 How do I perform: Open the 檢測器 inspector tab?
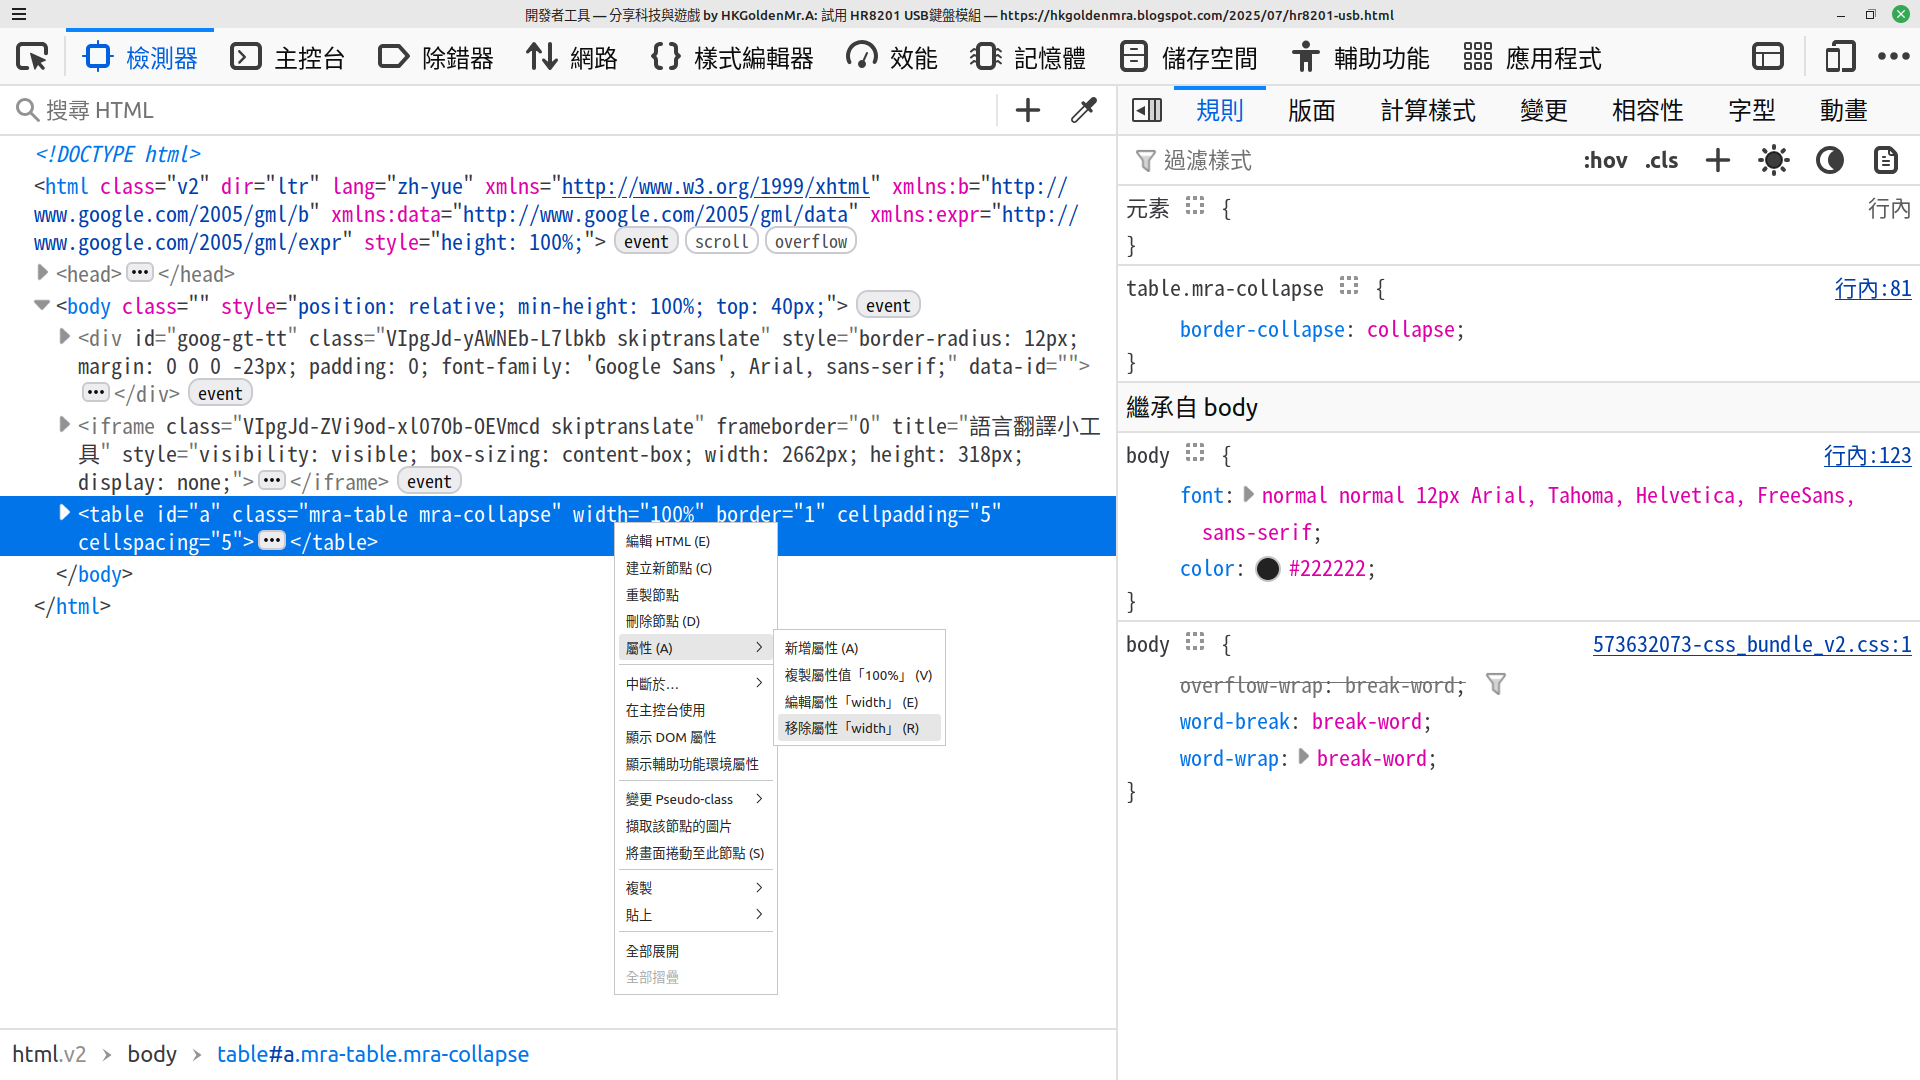pyautogui.click(x=140, y=58)
